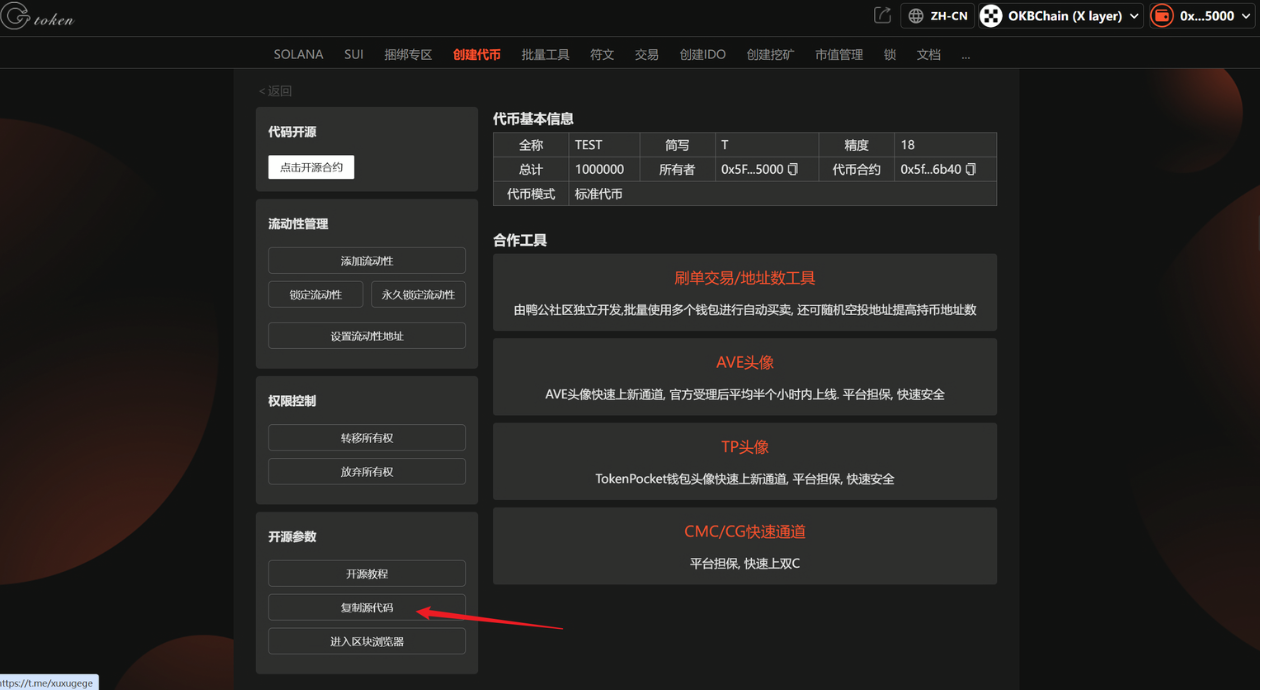1266x690 pixels.
Task: Click the 代币基本信息 heading
Action: coord(533,119)
